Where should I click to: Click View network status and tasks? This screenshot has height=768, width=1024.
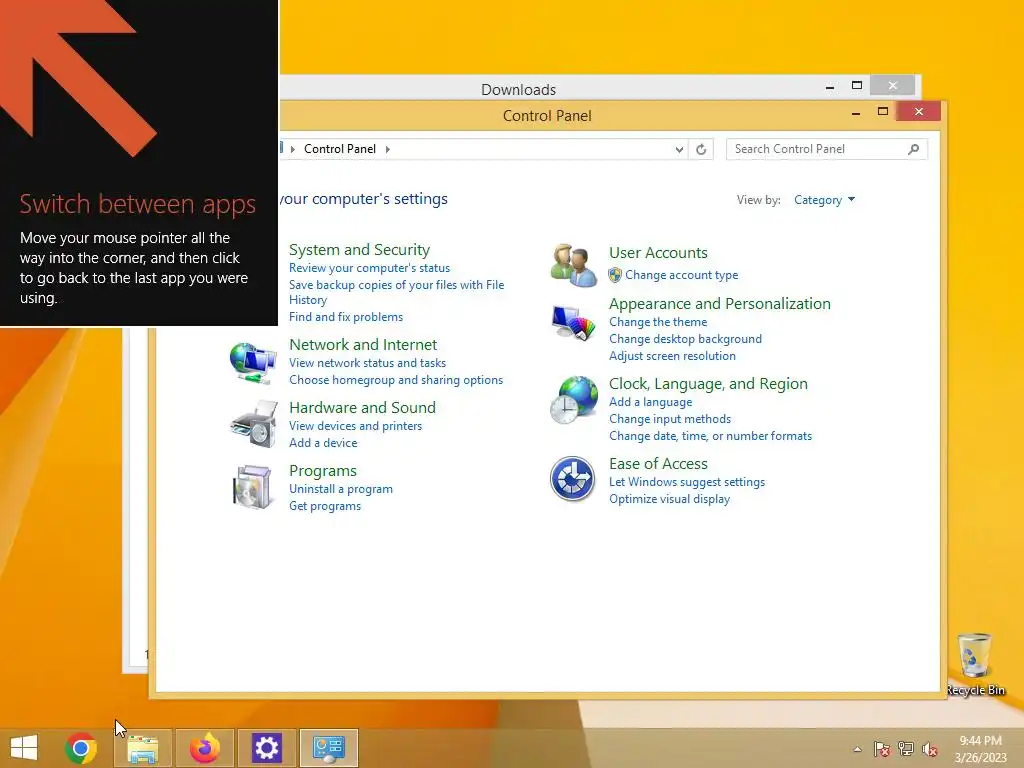[367, 363]
